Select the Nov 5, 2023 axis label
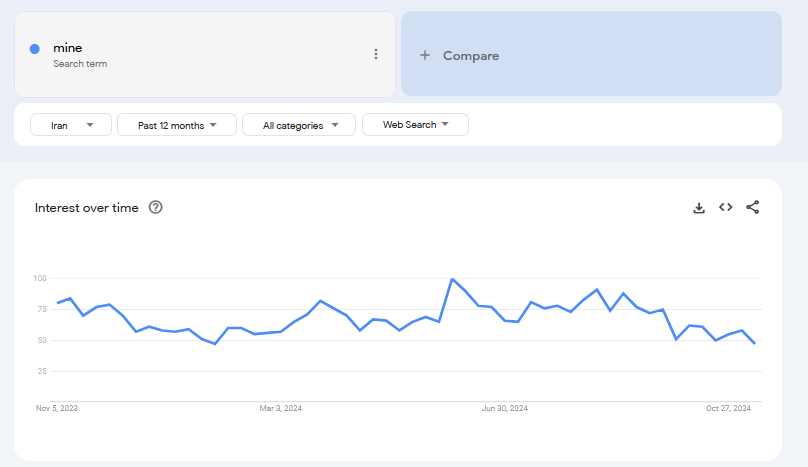This screenshot has width=808, height=467. (56, 408)
